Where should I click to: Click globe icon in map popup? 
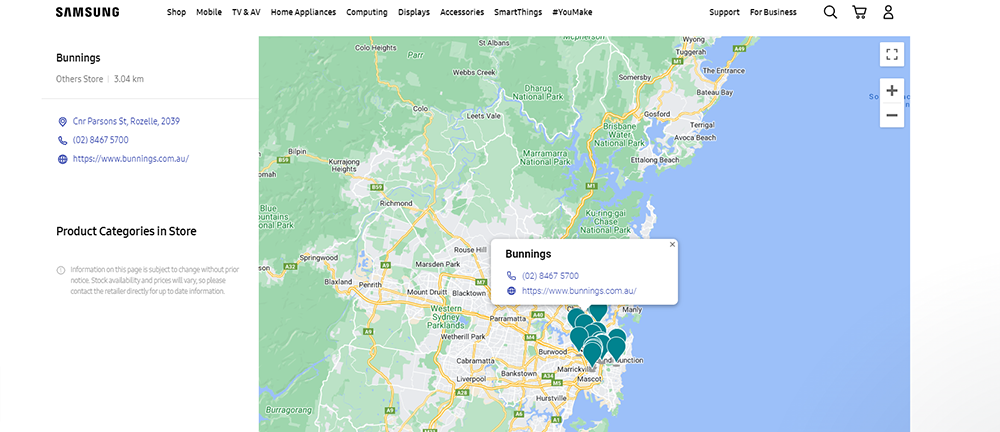(511, 291)
